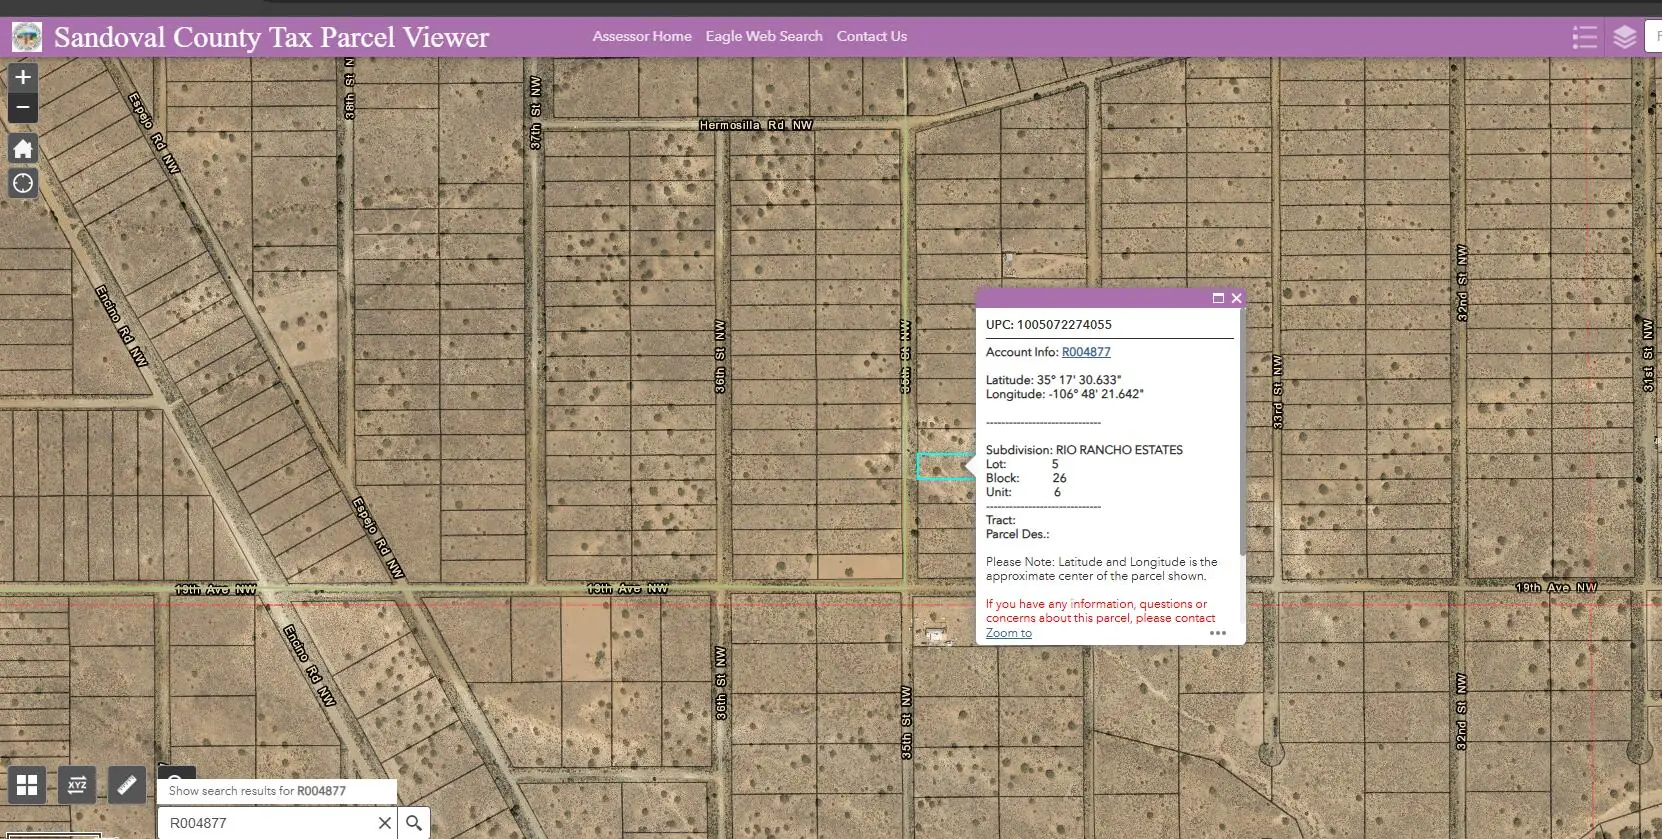Viewport: 1662px width, 839px height.
Task: Find my location on the map
Action: (23, 183)
